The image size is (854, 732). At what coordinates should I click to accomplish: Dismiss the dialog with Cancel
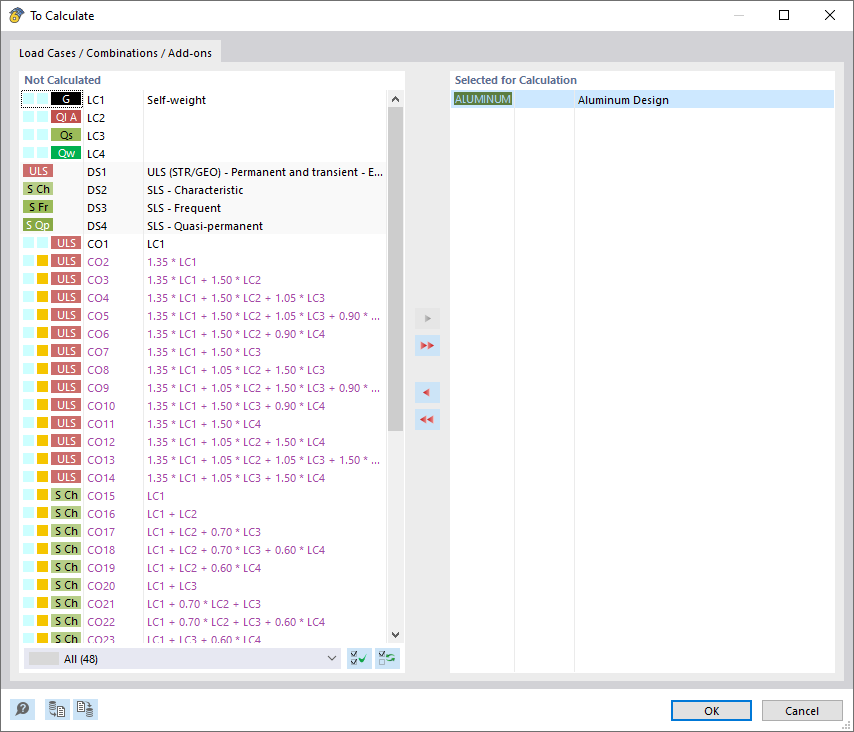pyautogui.click(x=802, y=710)
